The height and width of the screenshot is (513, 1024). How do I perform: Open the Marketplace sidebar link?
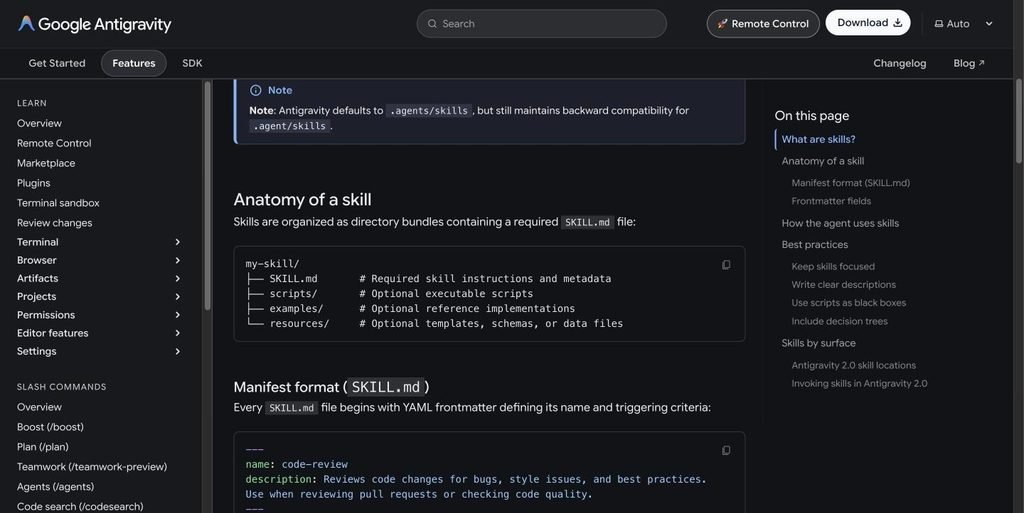point(46,163)
